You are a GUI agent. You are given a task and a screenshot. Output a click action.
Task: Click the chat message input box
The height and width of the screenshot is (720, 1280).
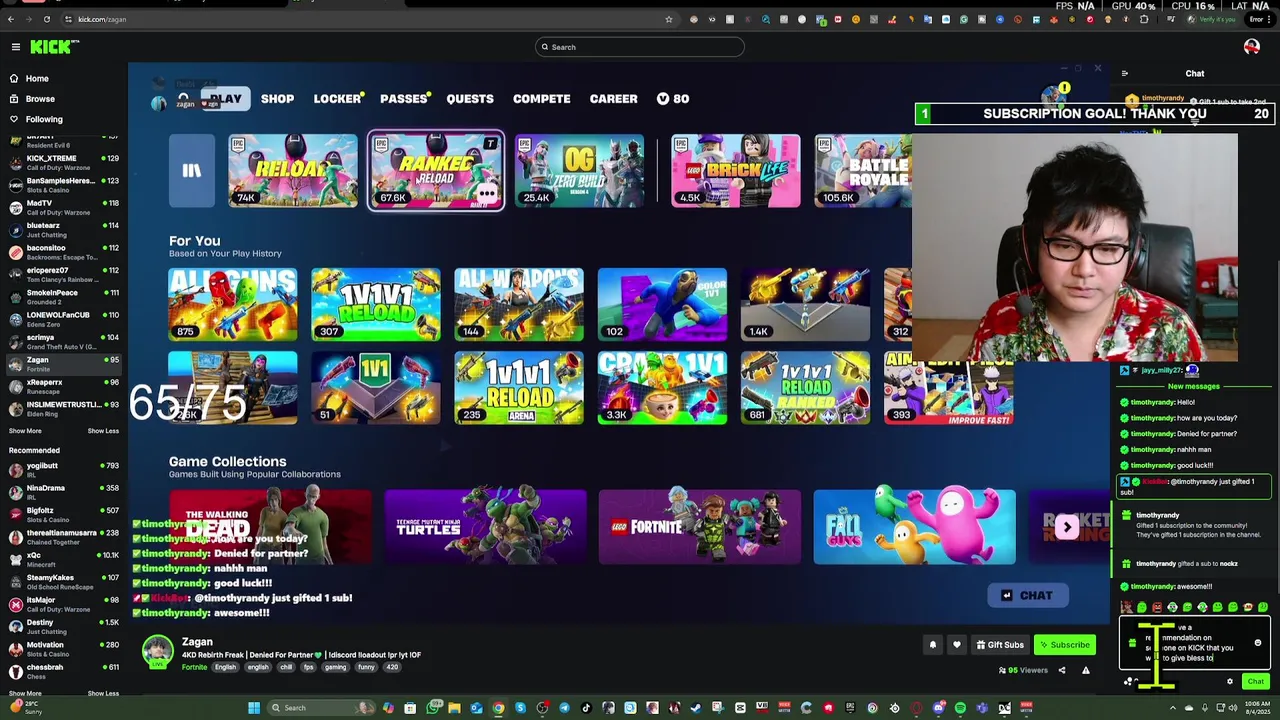(1195, 643)
